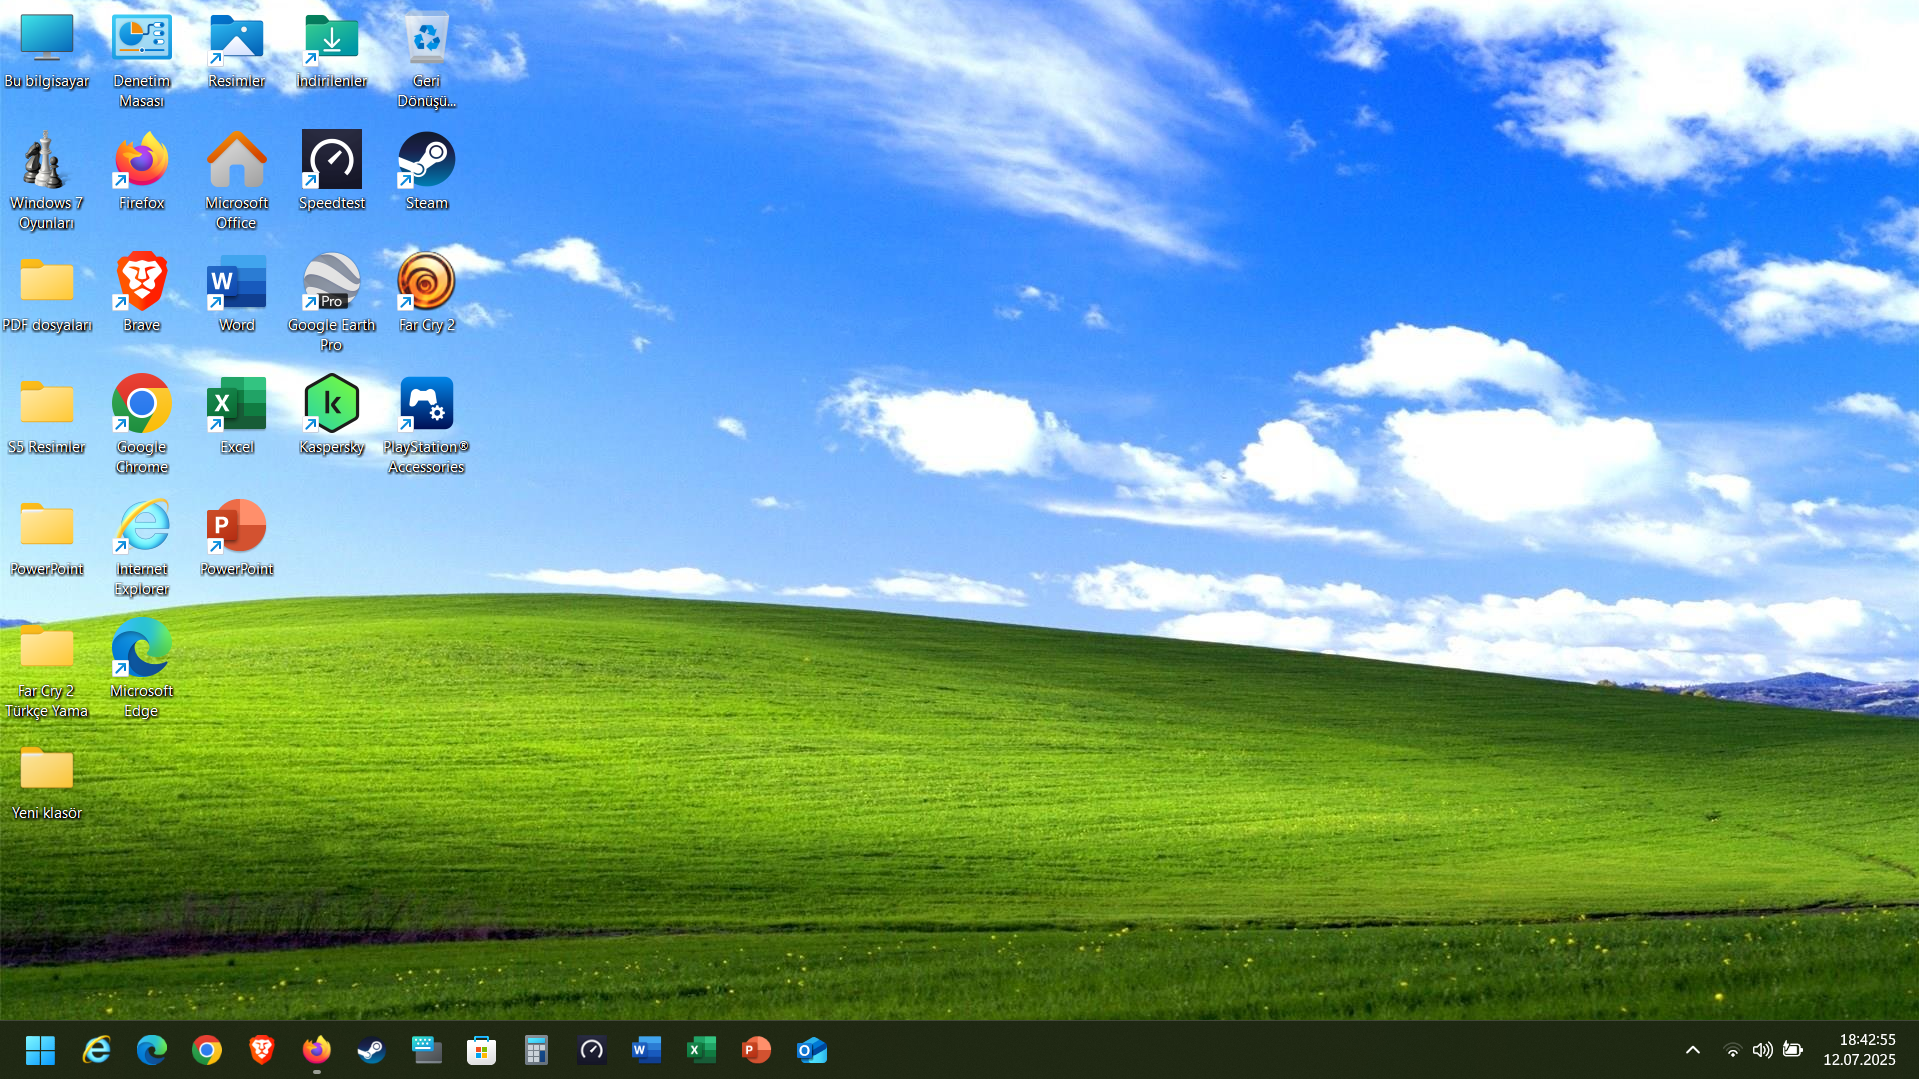Click the Internet Explorer desktop shortcut

point(142,549)
